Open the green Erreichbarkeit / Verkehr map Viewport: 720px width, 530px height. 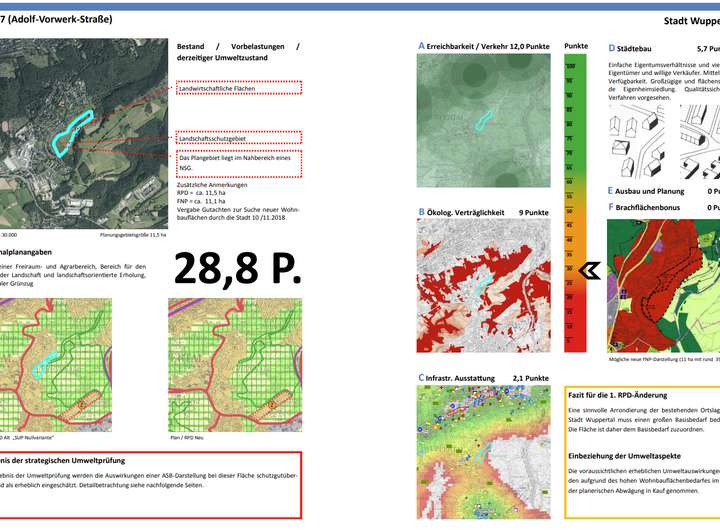tap(484, 120)
